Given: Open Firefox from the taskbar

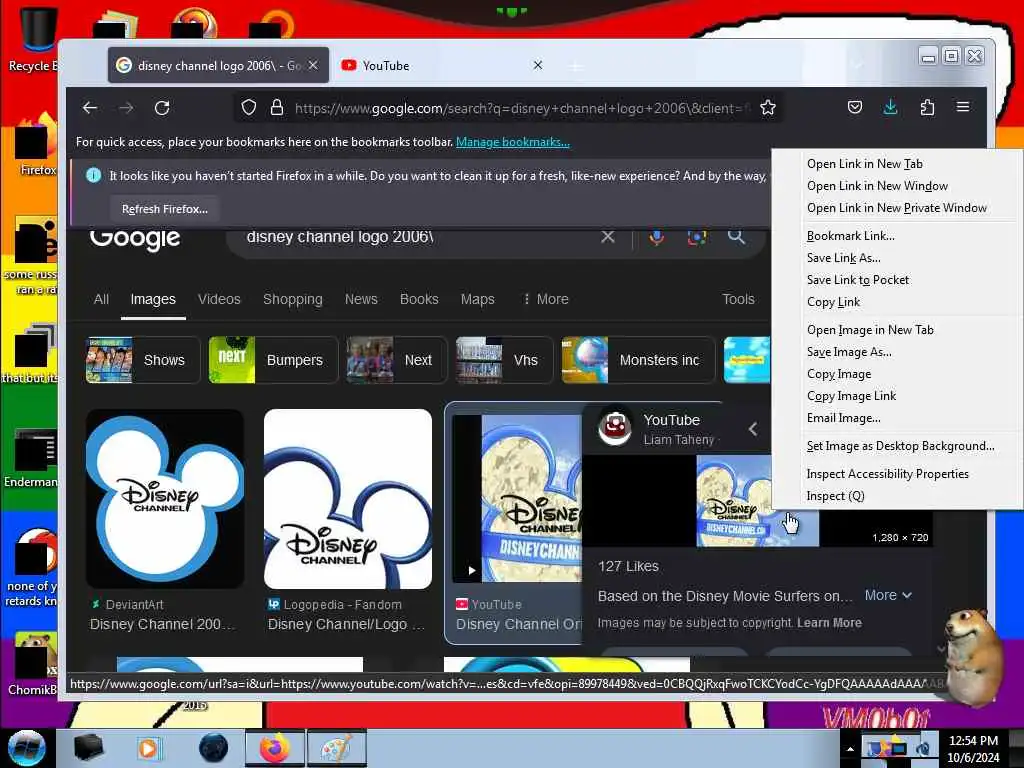Looking at the screenshot, I should click(274, 748).
